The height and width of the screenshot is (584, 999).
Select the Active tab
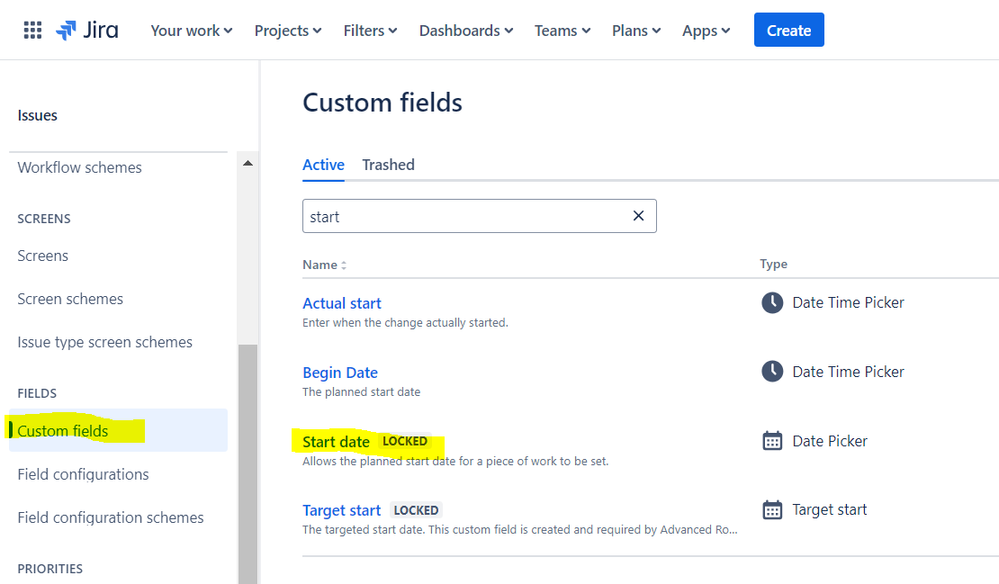coord(323,165)
